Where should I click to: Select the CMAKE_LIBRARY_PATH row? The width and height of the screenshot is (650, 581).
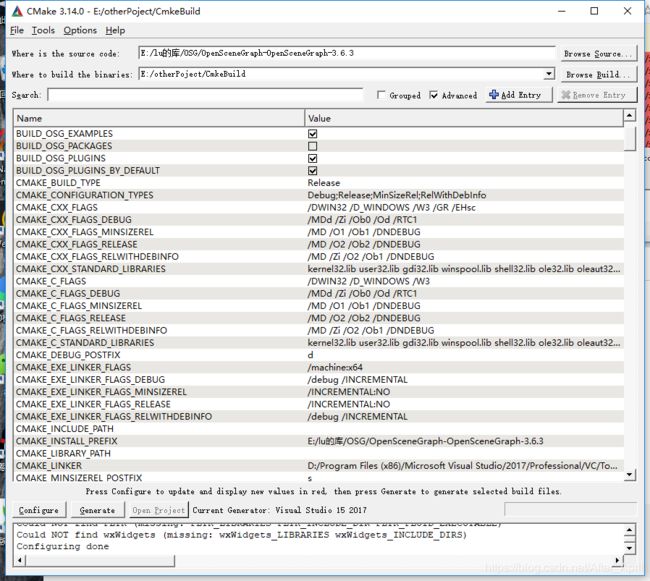[319, 453]
